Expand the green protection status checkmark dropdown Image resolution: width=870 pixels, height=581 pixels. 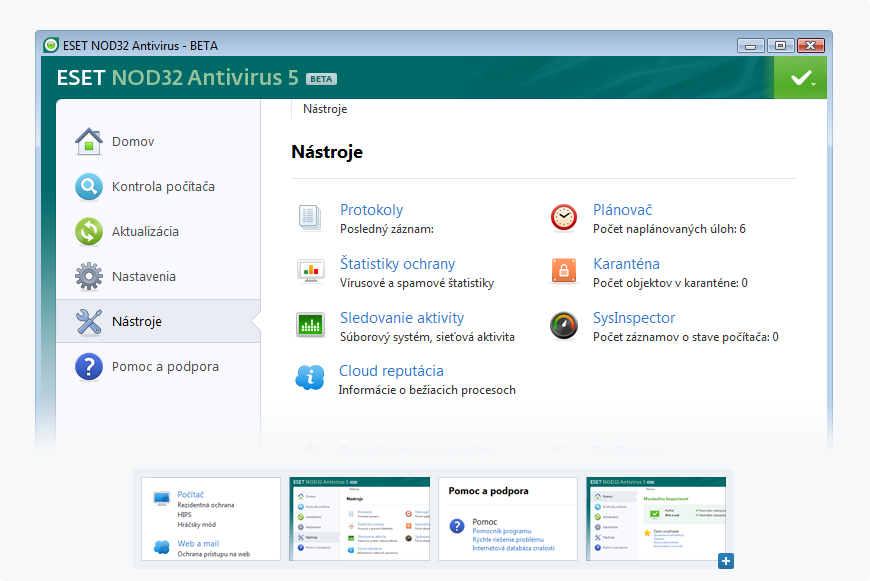coord(800,78)
